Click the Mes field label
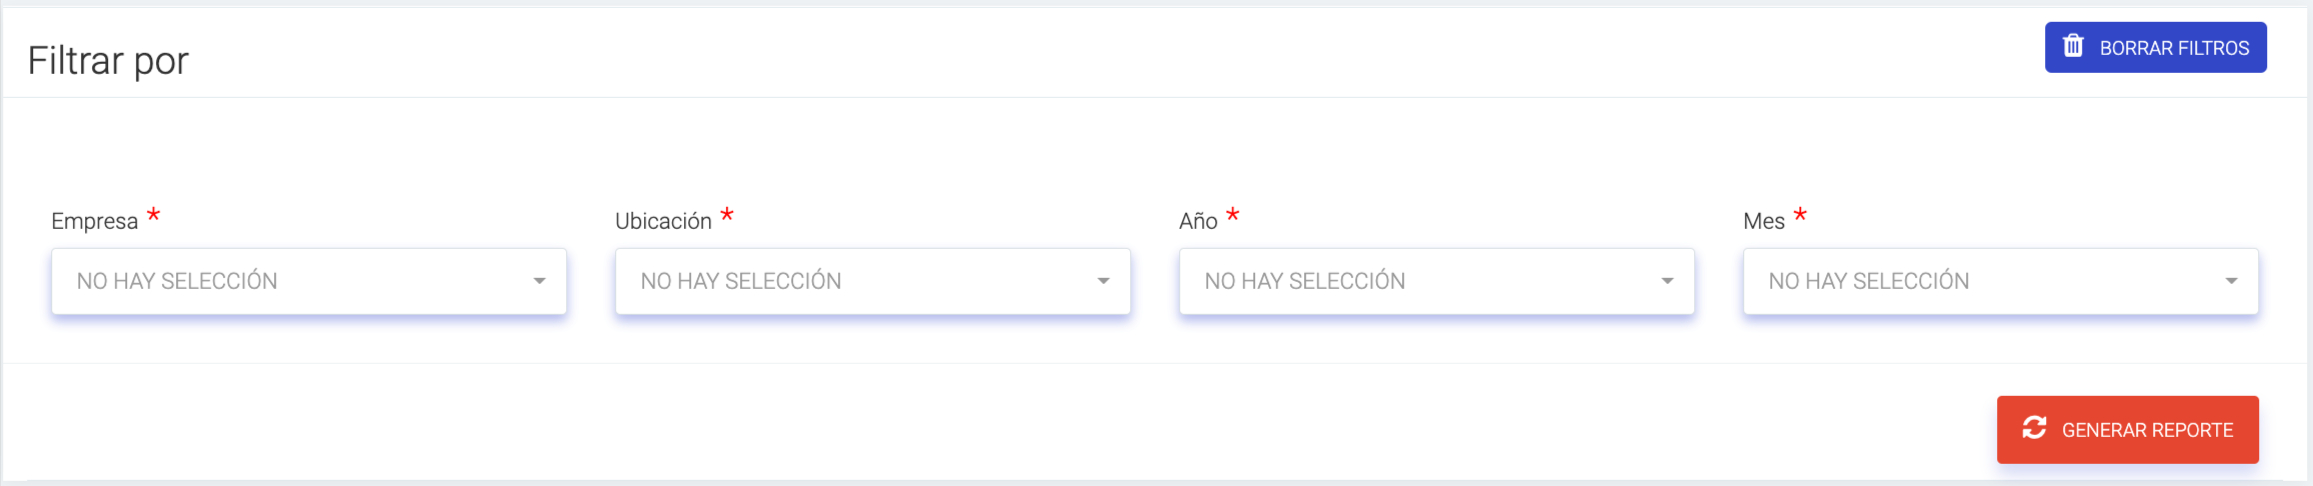Image resolution: width=2313 pixels, height=486 pixels. [1764, 221]
